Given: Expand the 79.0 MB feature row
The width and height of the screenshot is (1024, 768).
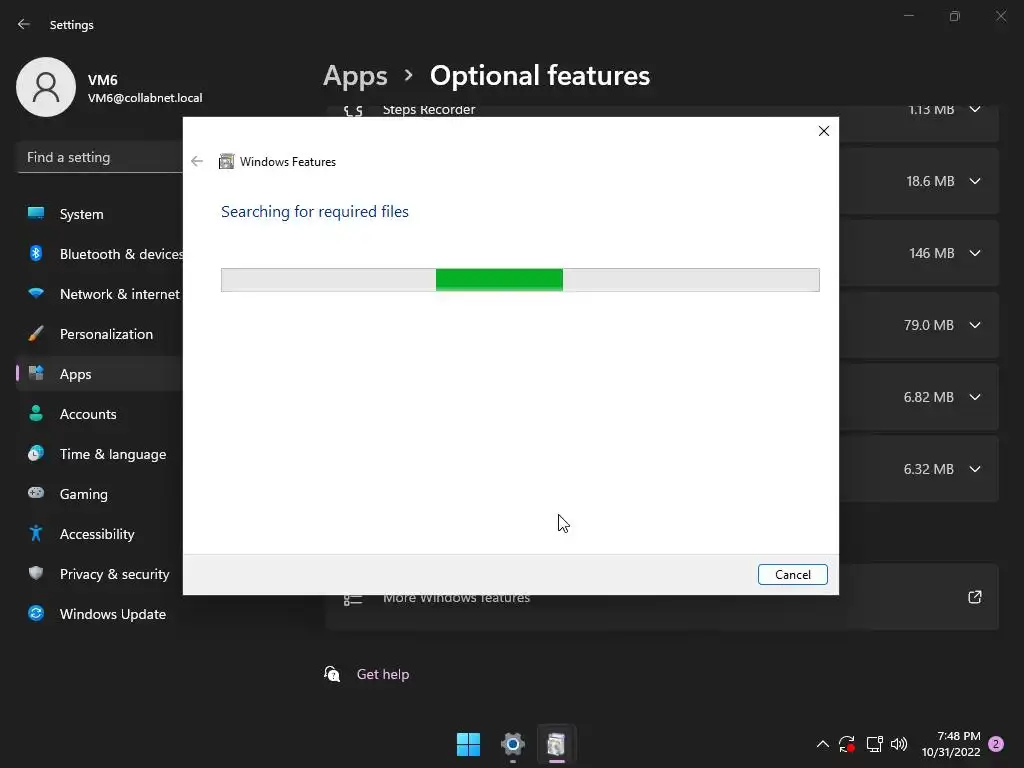Looking at the screenshot, I should tap(974, 325).
